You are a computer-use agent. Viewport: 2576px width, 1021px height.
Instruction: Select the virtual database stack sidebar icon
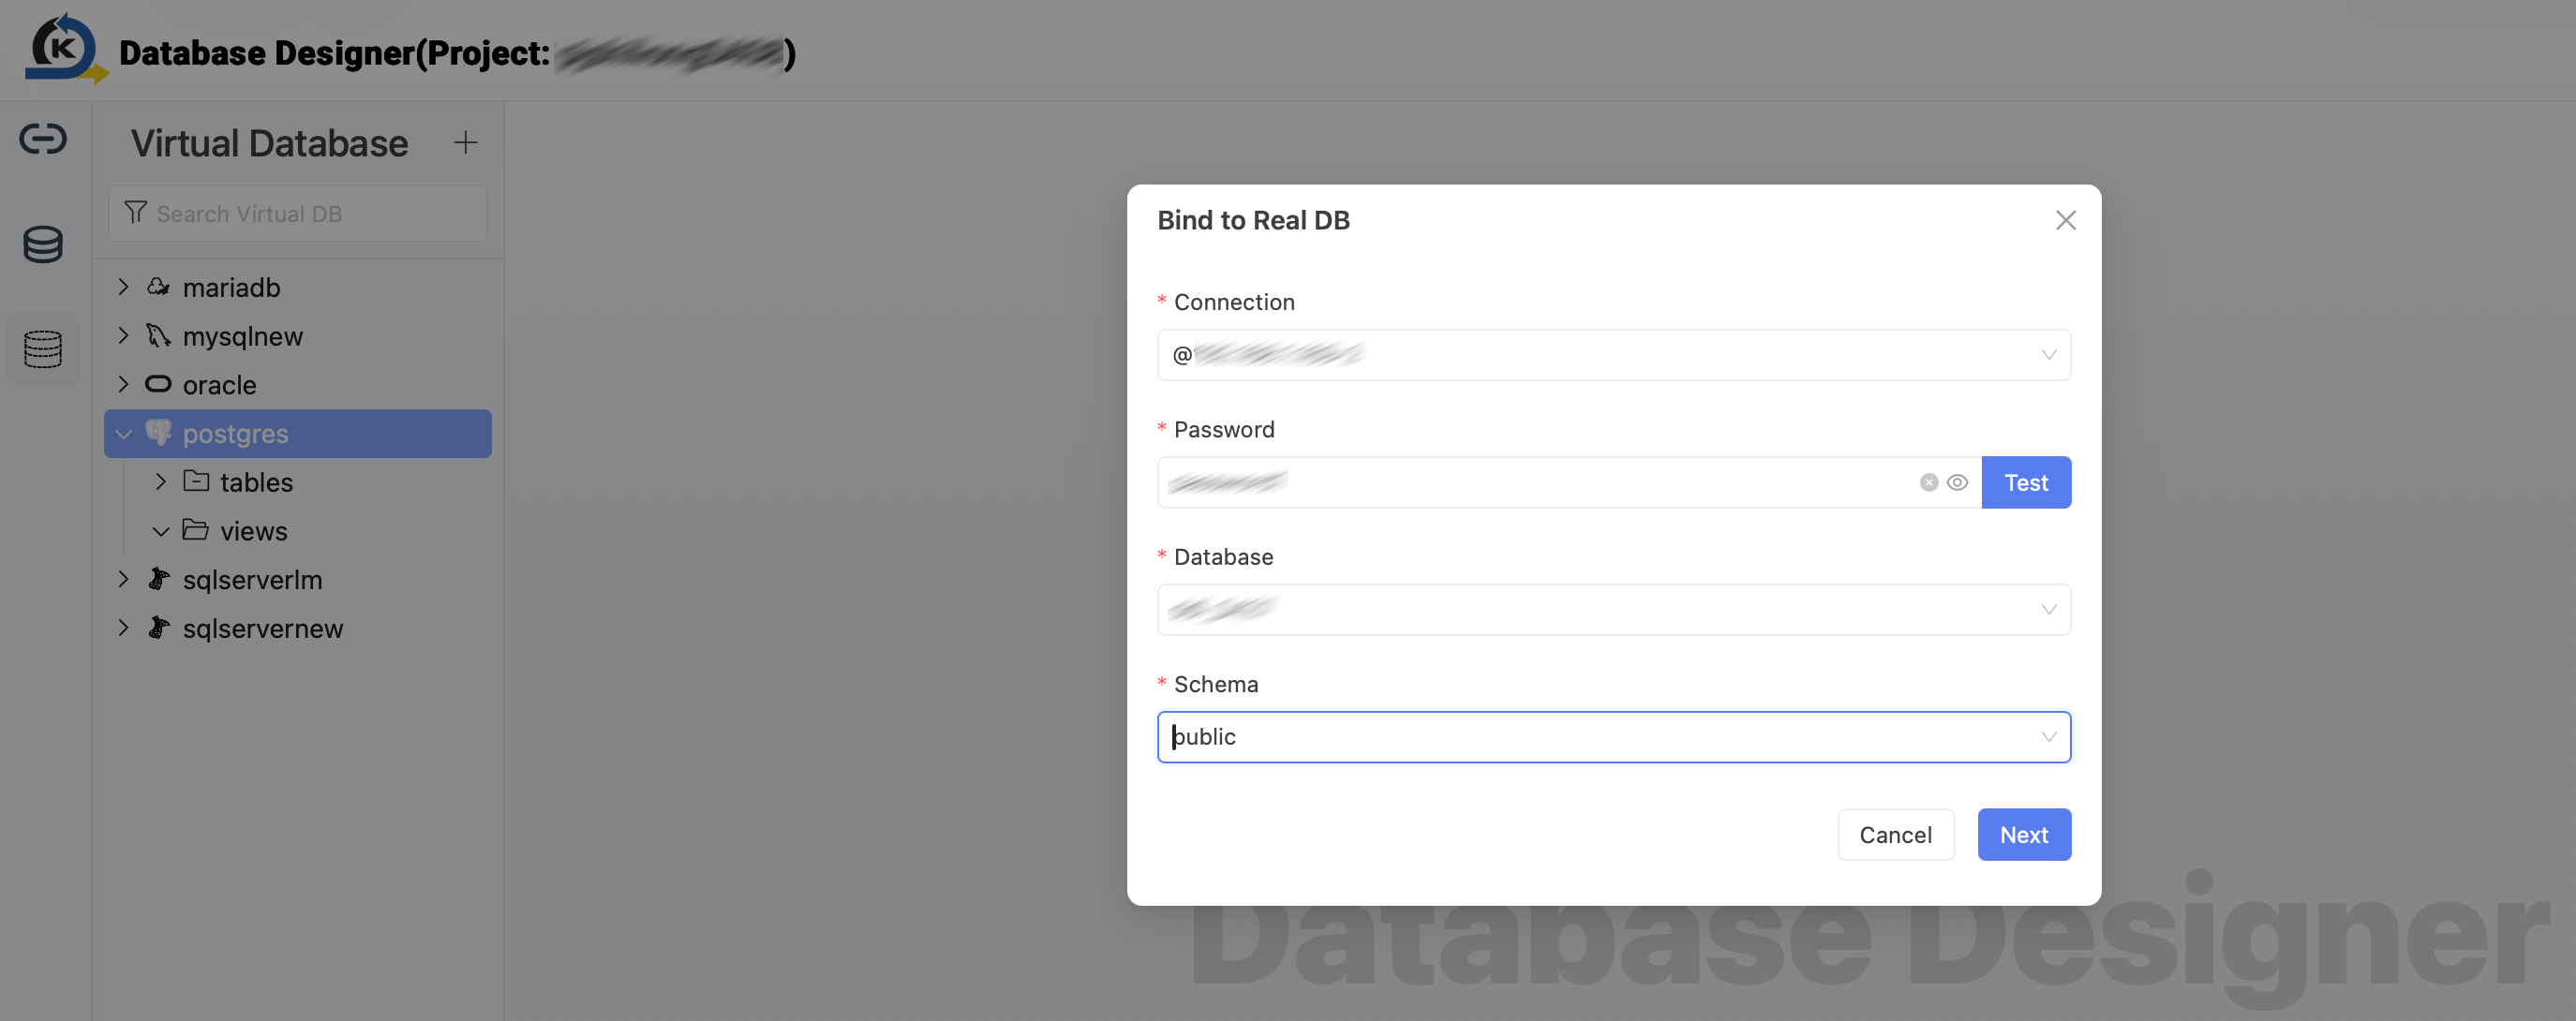43,349
